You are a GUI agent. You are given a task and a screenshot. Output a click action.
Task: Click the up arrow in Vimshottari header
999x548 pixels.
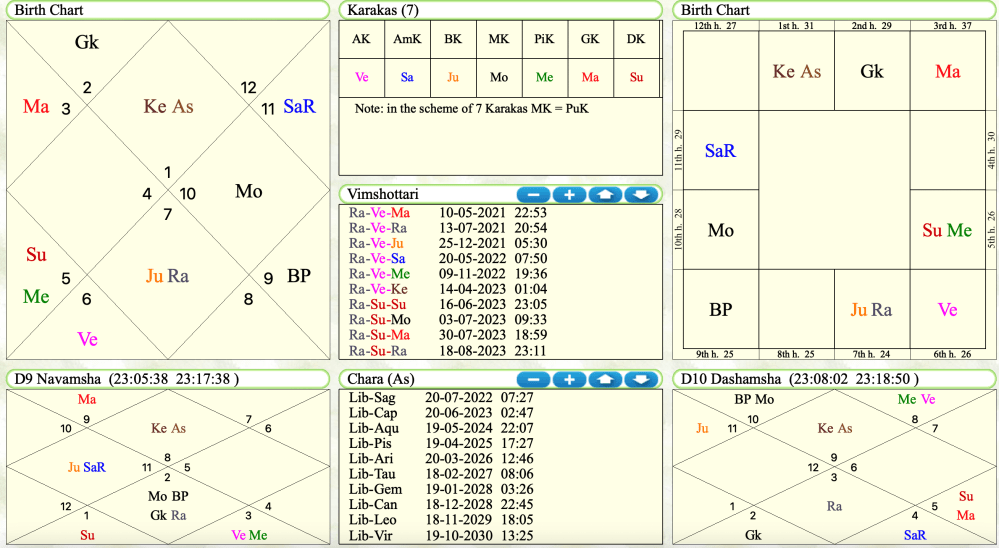(x=605, y=194)
